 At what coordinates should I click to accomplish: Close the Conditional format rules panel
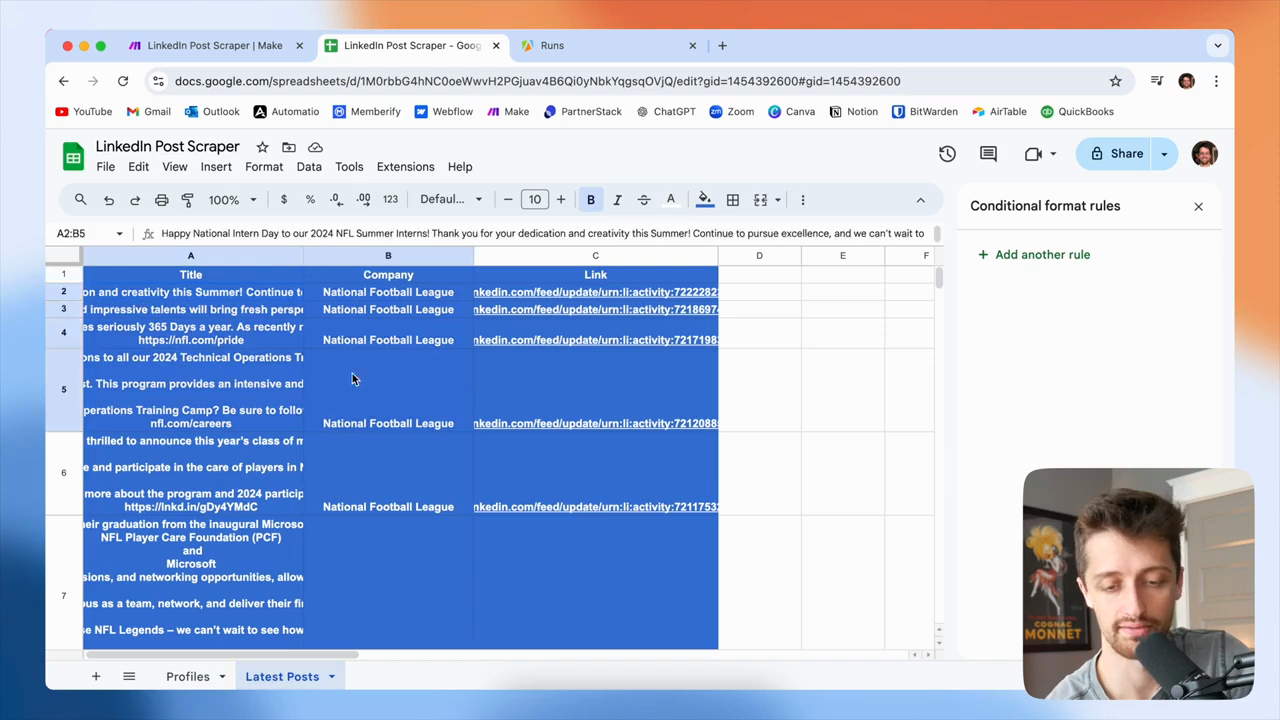point(1198,207)
